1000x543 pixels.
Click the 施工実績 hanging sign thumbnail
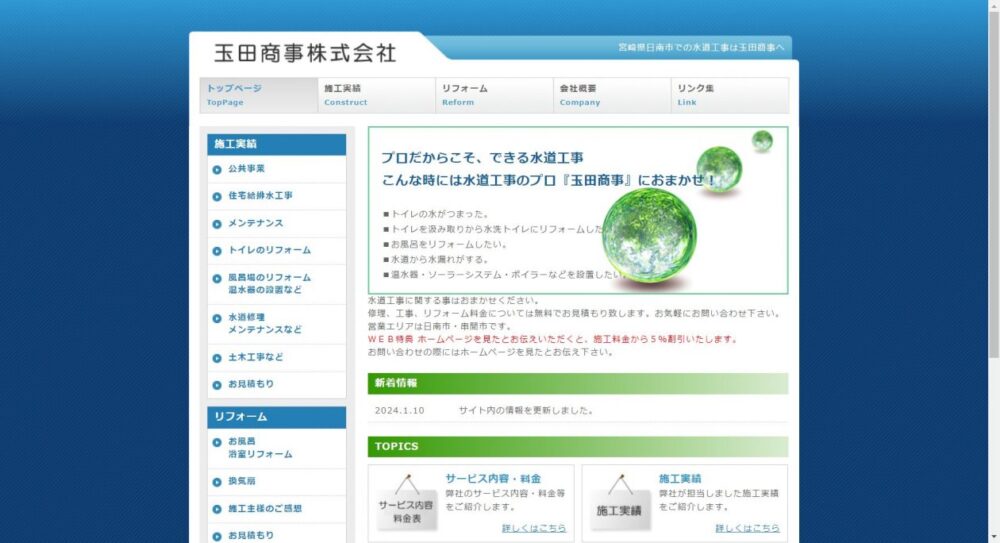pyautogui.click(x=620, y=502)
